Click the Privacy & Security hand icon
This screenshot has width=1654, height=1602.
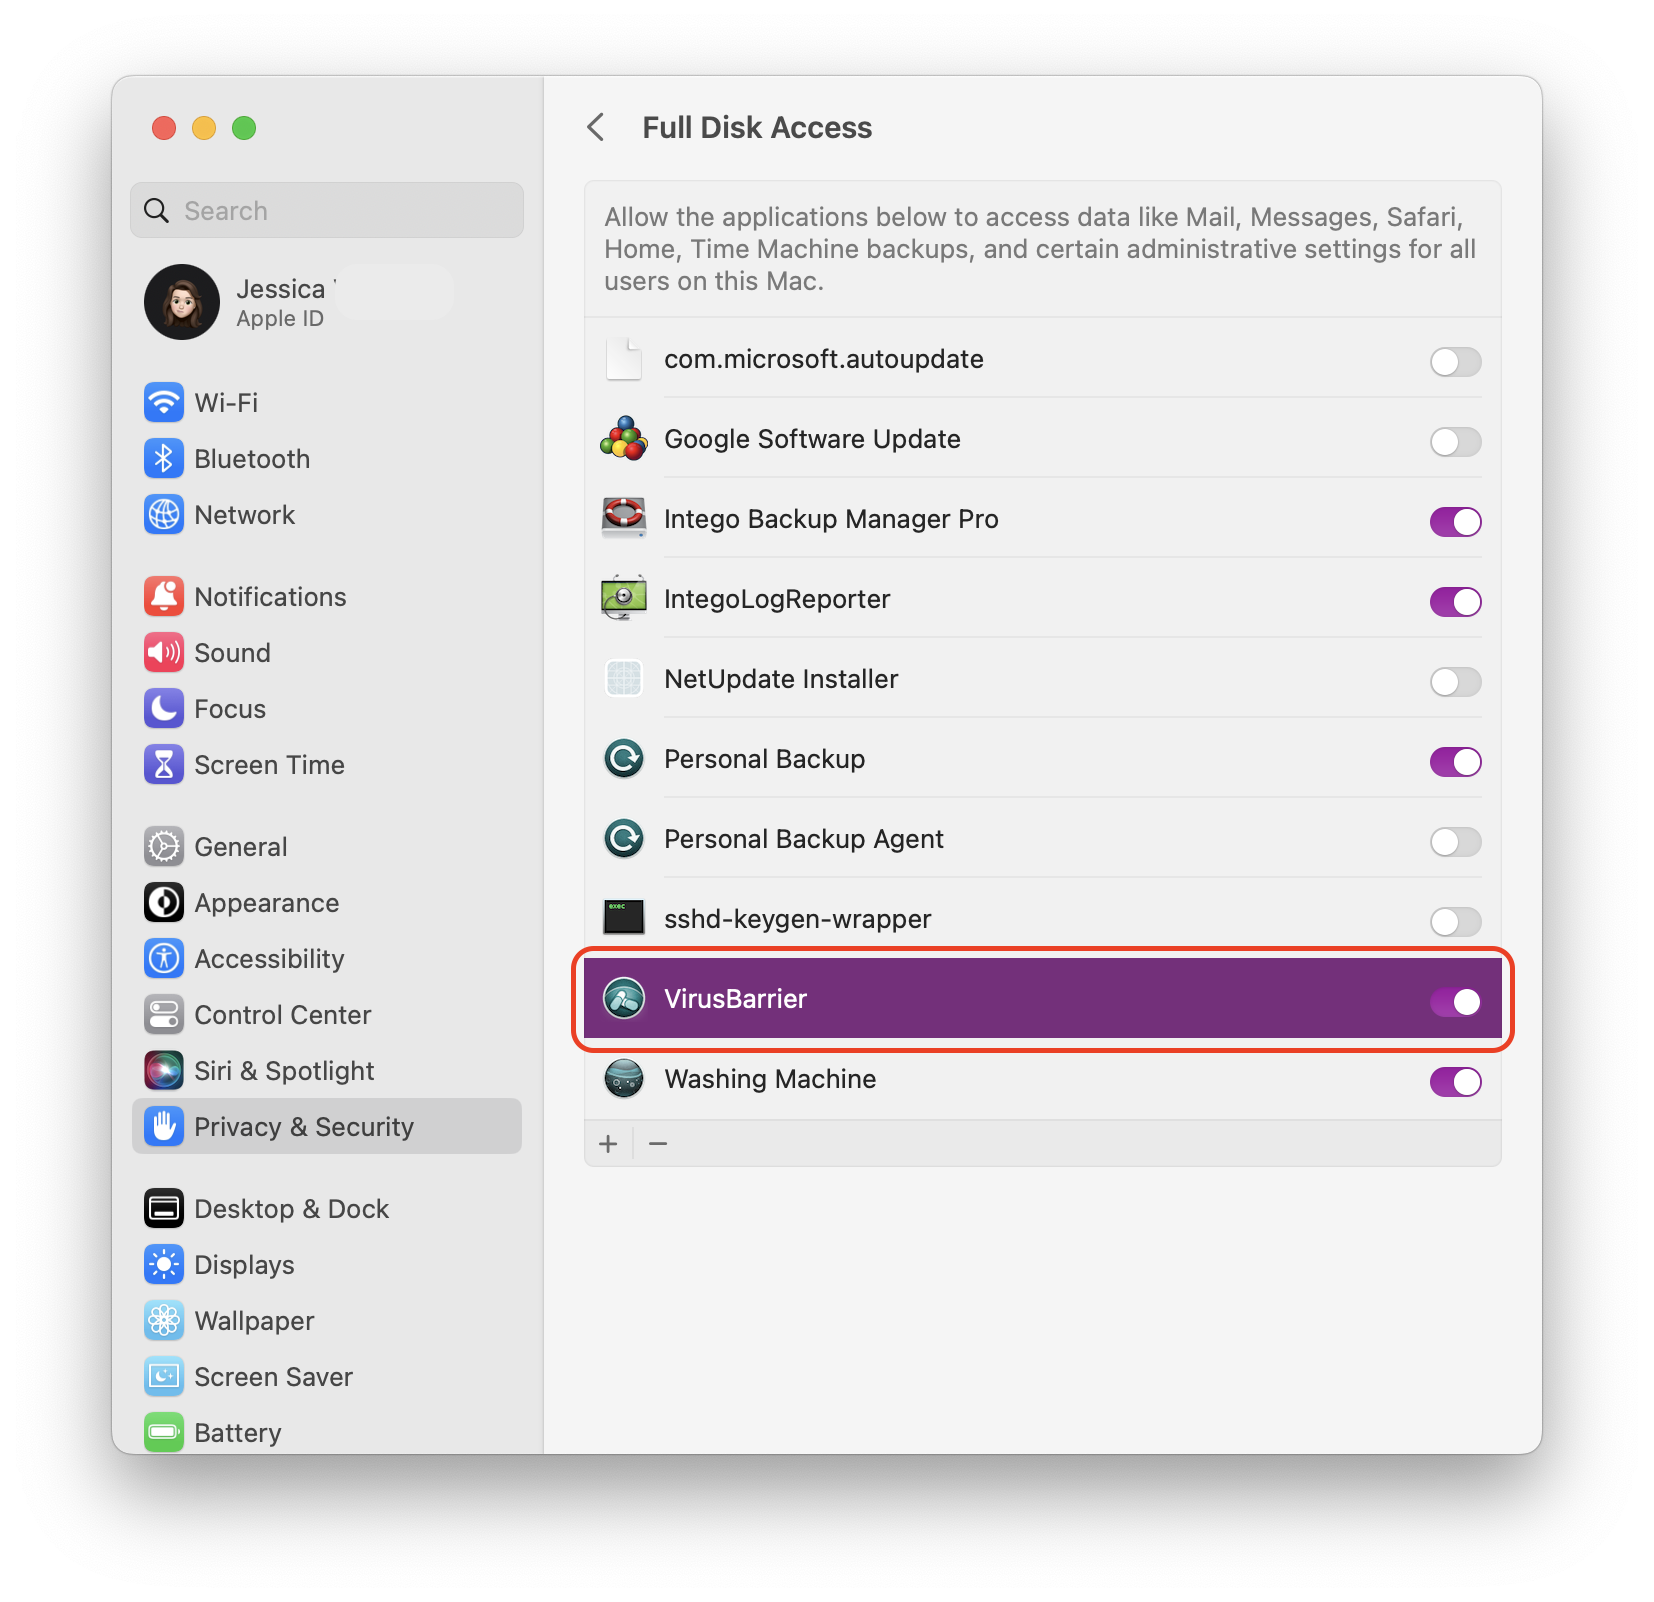point(164,1127)
